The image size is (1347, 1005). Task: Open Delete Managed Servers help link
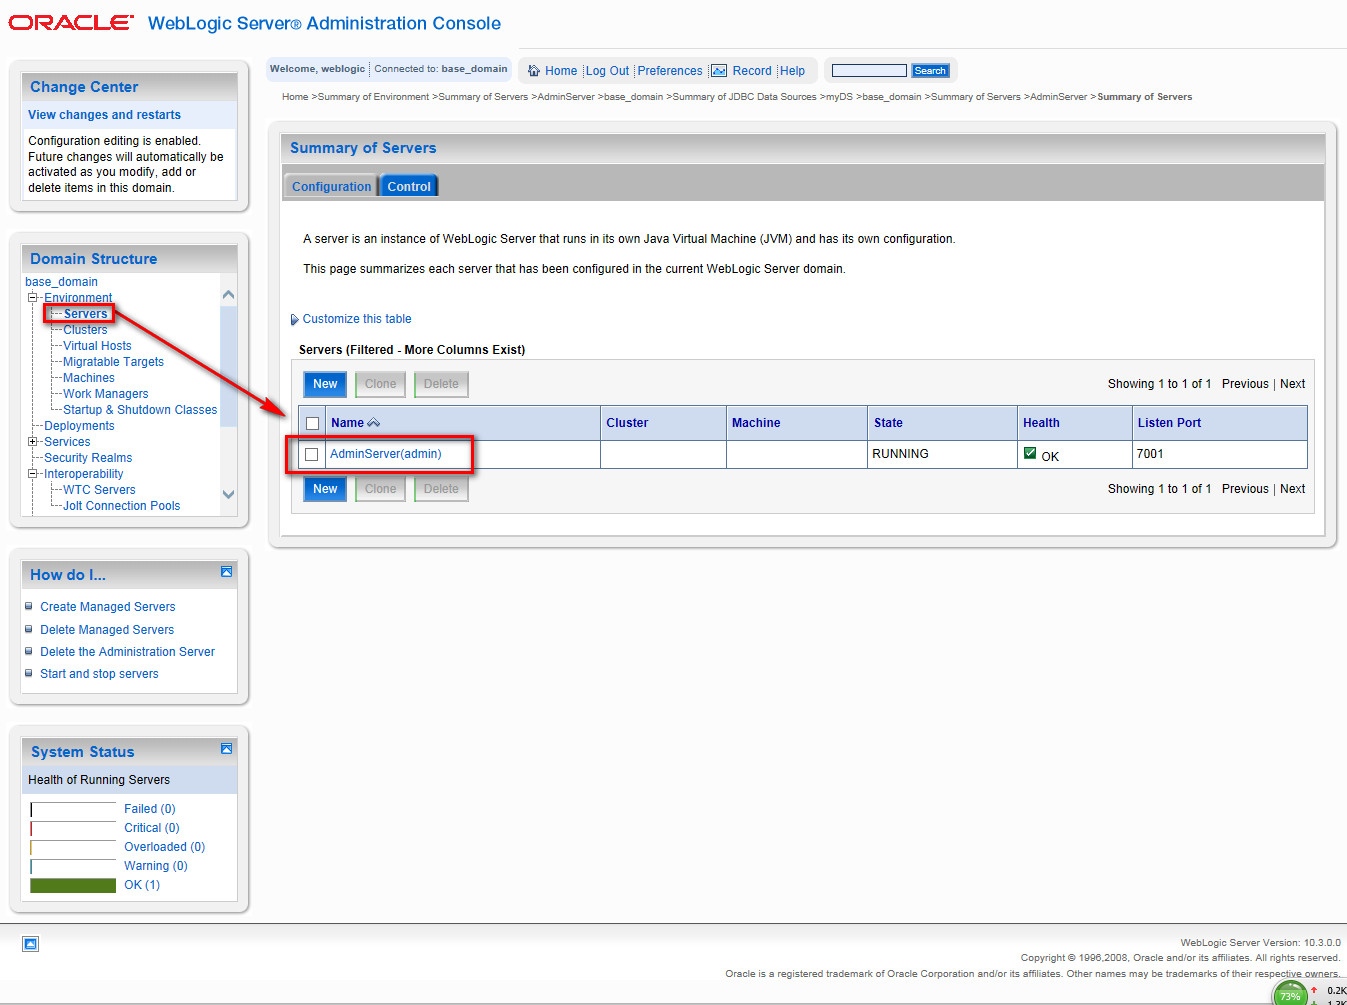tap(107, 630)
